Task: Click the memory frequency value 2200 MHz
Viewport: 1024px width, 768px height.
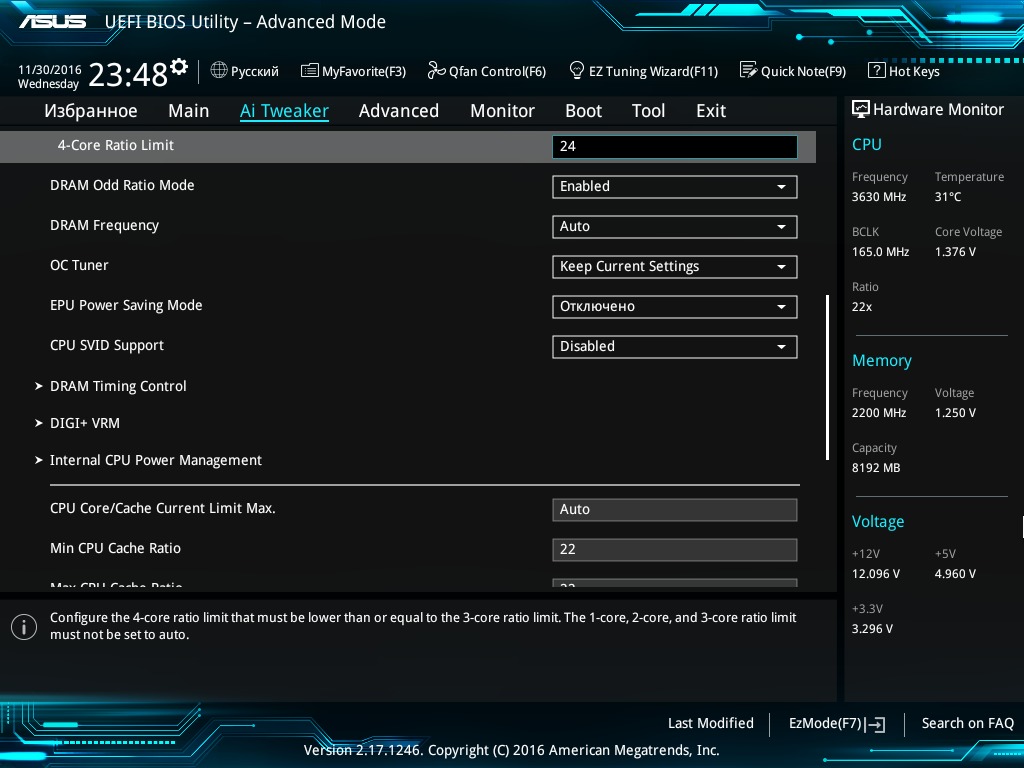Action: pyautogui.click(x=879, y=413)
